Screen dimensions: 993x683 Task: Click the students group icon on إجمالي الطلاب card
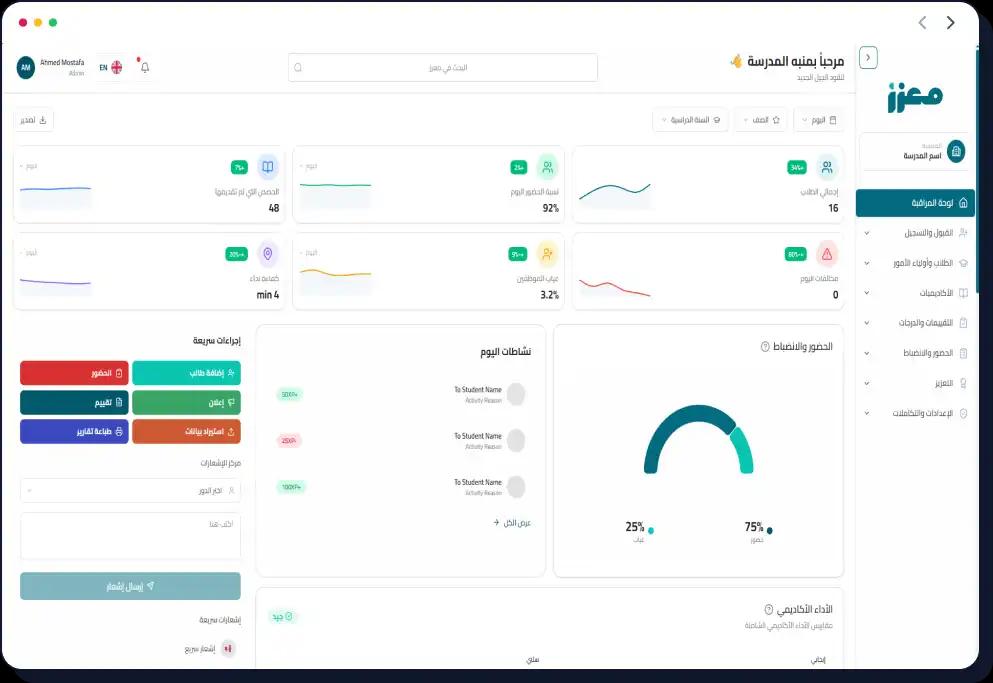tap(826, 165)
